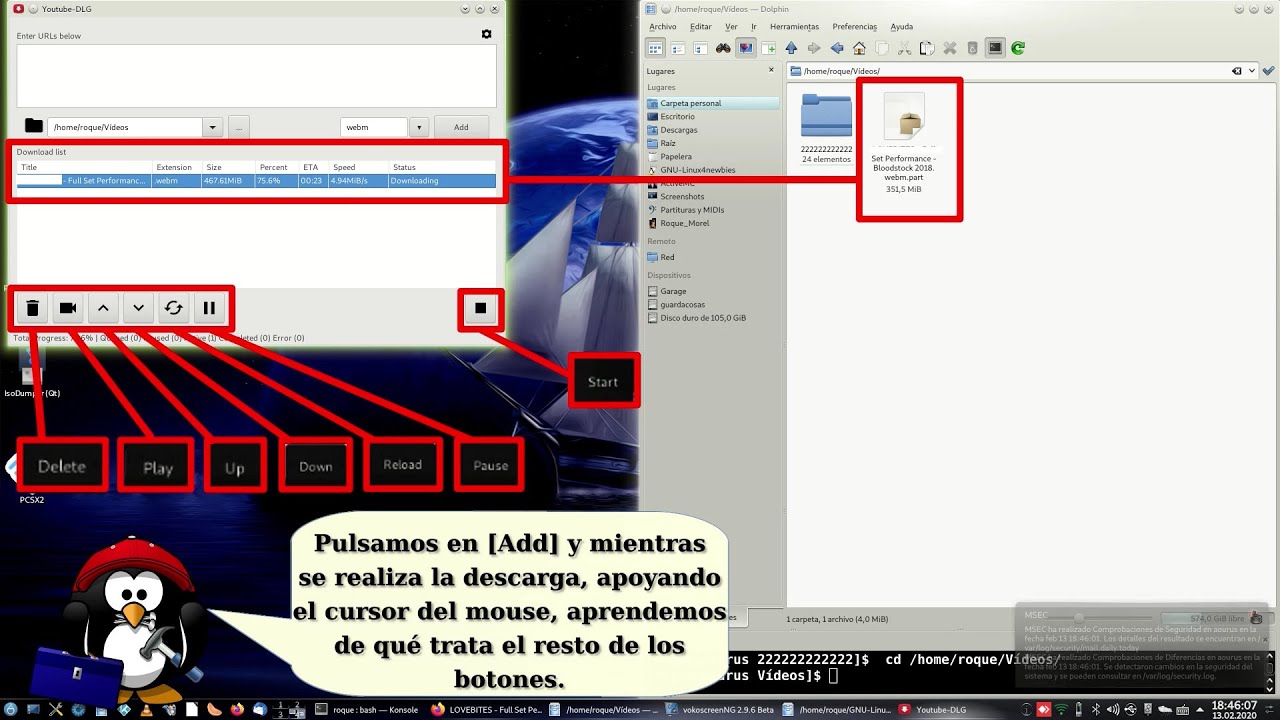Viewport: 1280px width, 720px height.
Task: Move download up with the up-arrow button
Action: coord(103,308)
